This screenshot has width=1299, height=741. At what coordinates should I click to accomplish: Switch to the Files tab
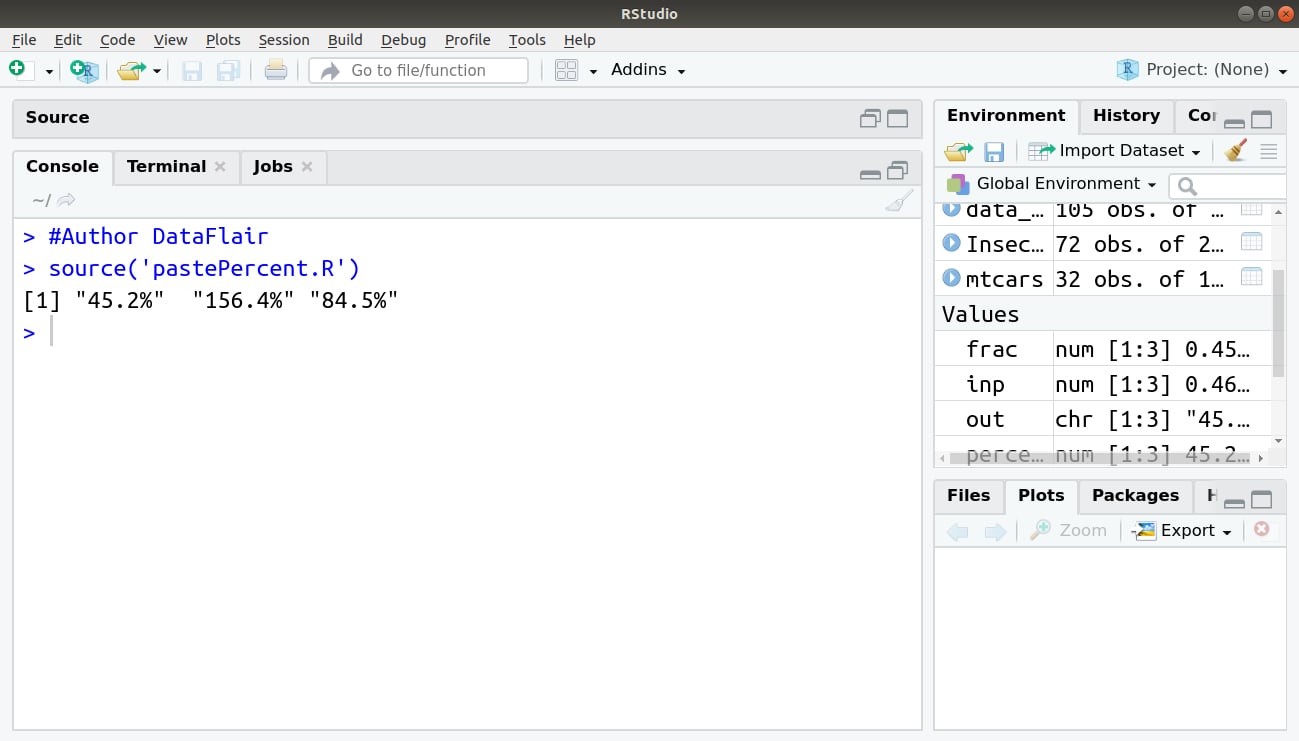968,496
